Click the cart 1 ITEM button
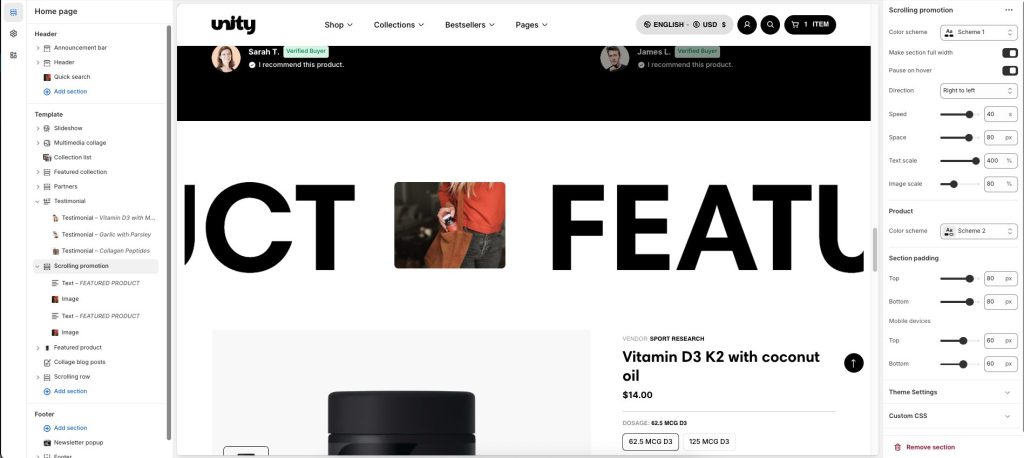This screenshot has height=458, width=1024. (x=810, y=25)
